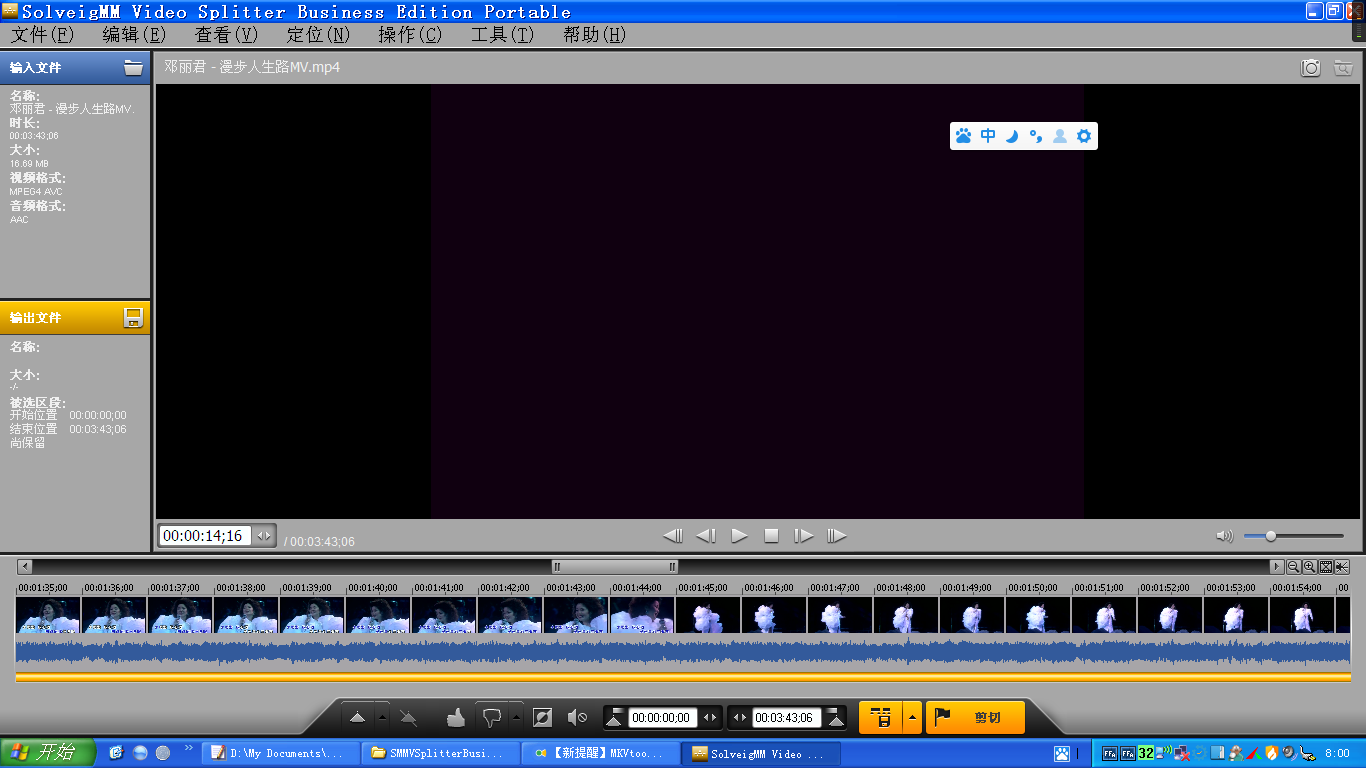Select thumbnail at 00:01:45;00 on timeline
Image resolution: width=1366 pixels, height=768 pixels.
708,615
